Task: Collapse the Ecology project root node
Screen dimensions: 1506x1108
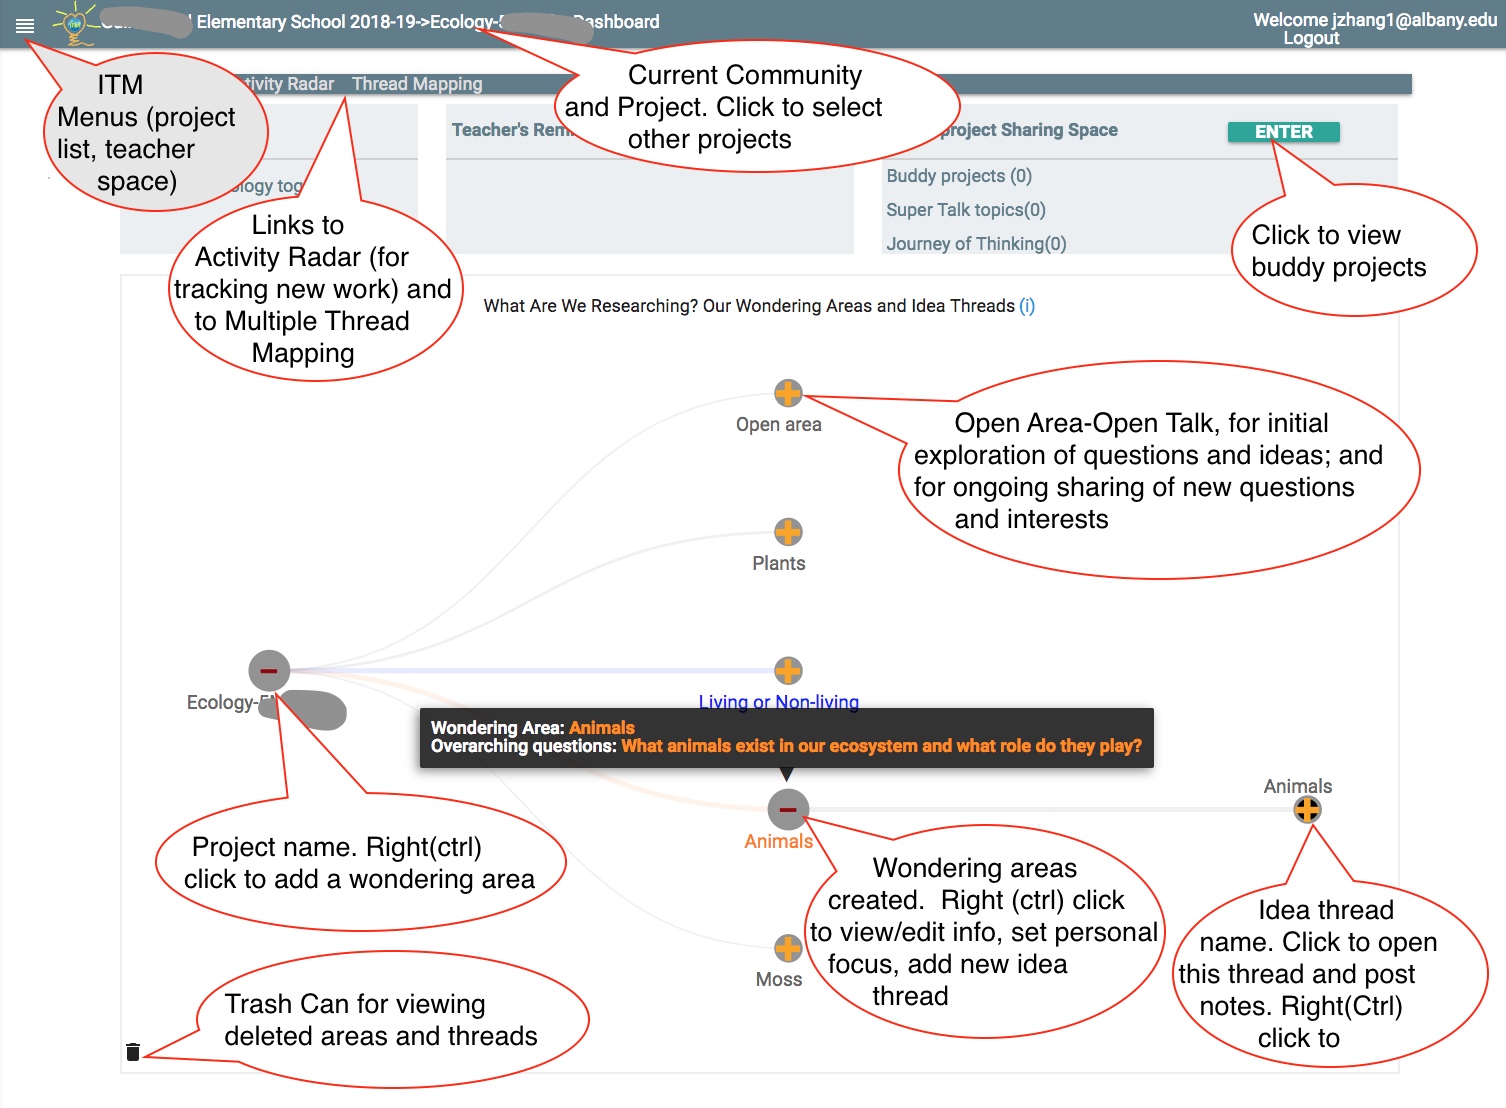Action: point(267,670)
